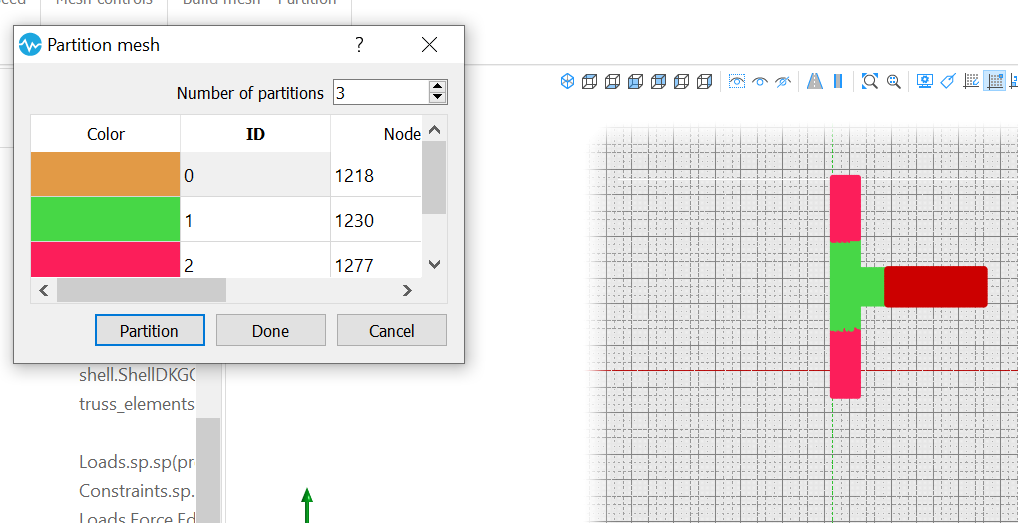Click the table's vertical scrollbar thumb
This screenshot has height=523, width=1018.
pyautogui.click(x=434, y=177)
